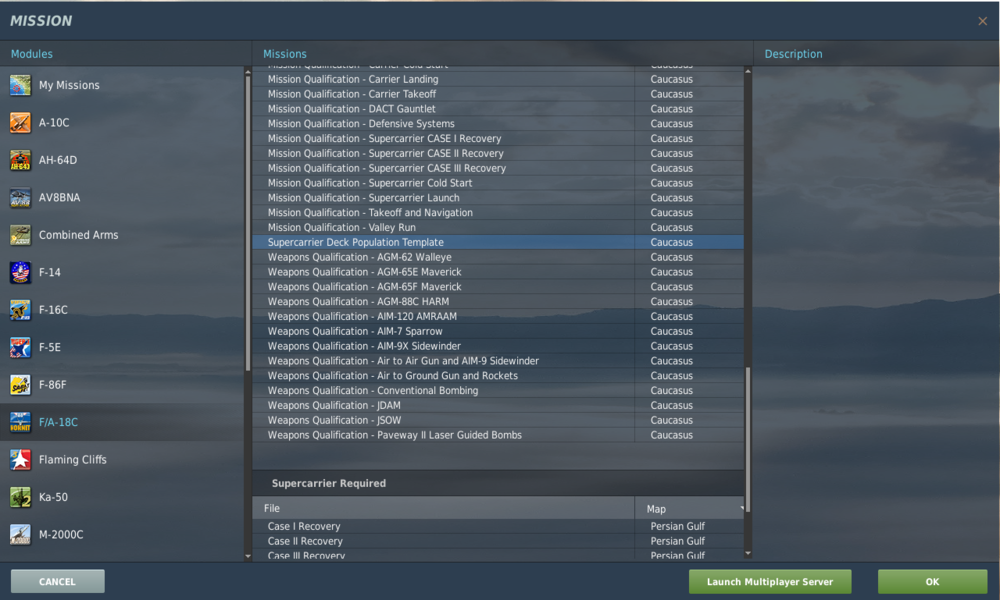Select Weapons Qualification - AGM-65F Maverick
This screenshot has width=1000, height=600.
tap(497, 287)
